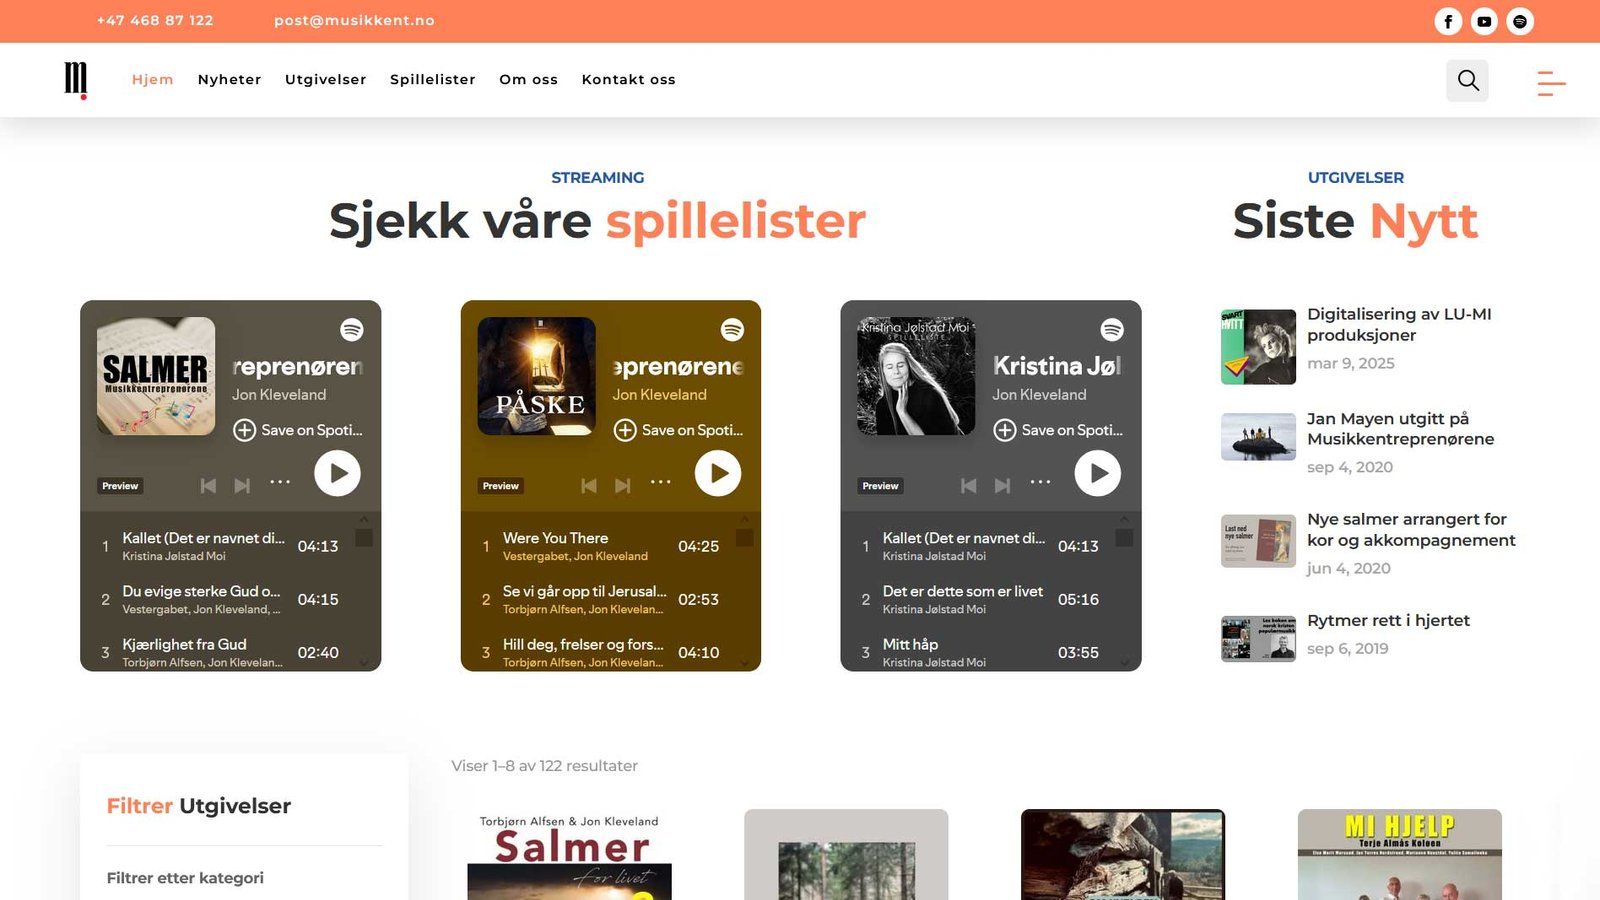Open the Spillelister menu item
This screenshot has width=1600, height=900.
tap(433, 80)
